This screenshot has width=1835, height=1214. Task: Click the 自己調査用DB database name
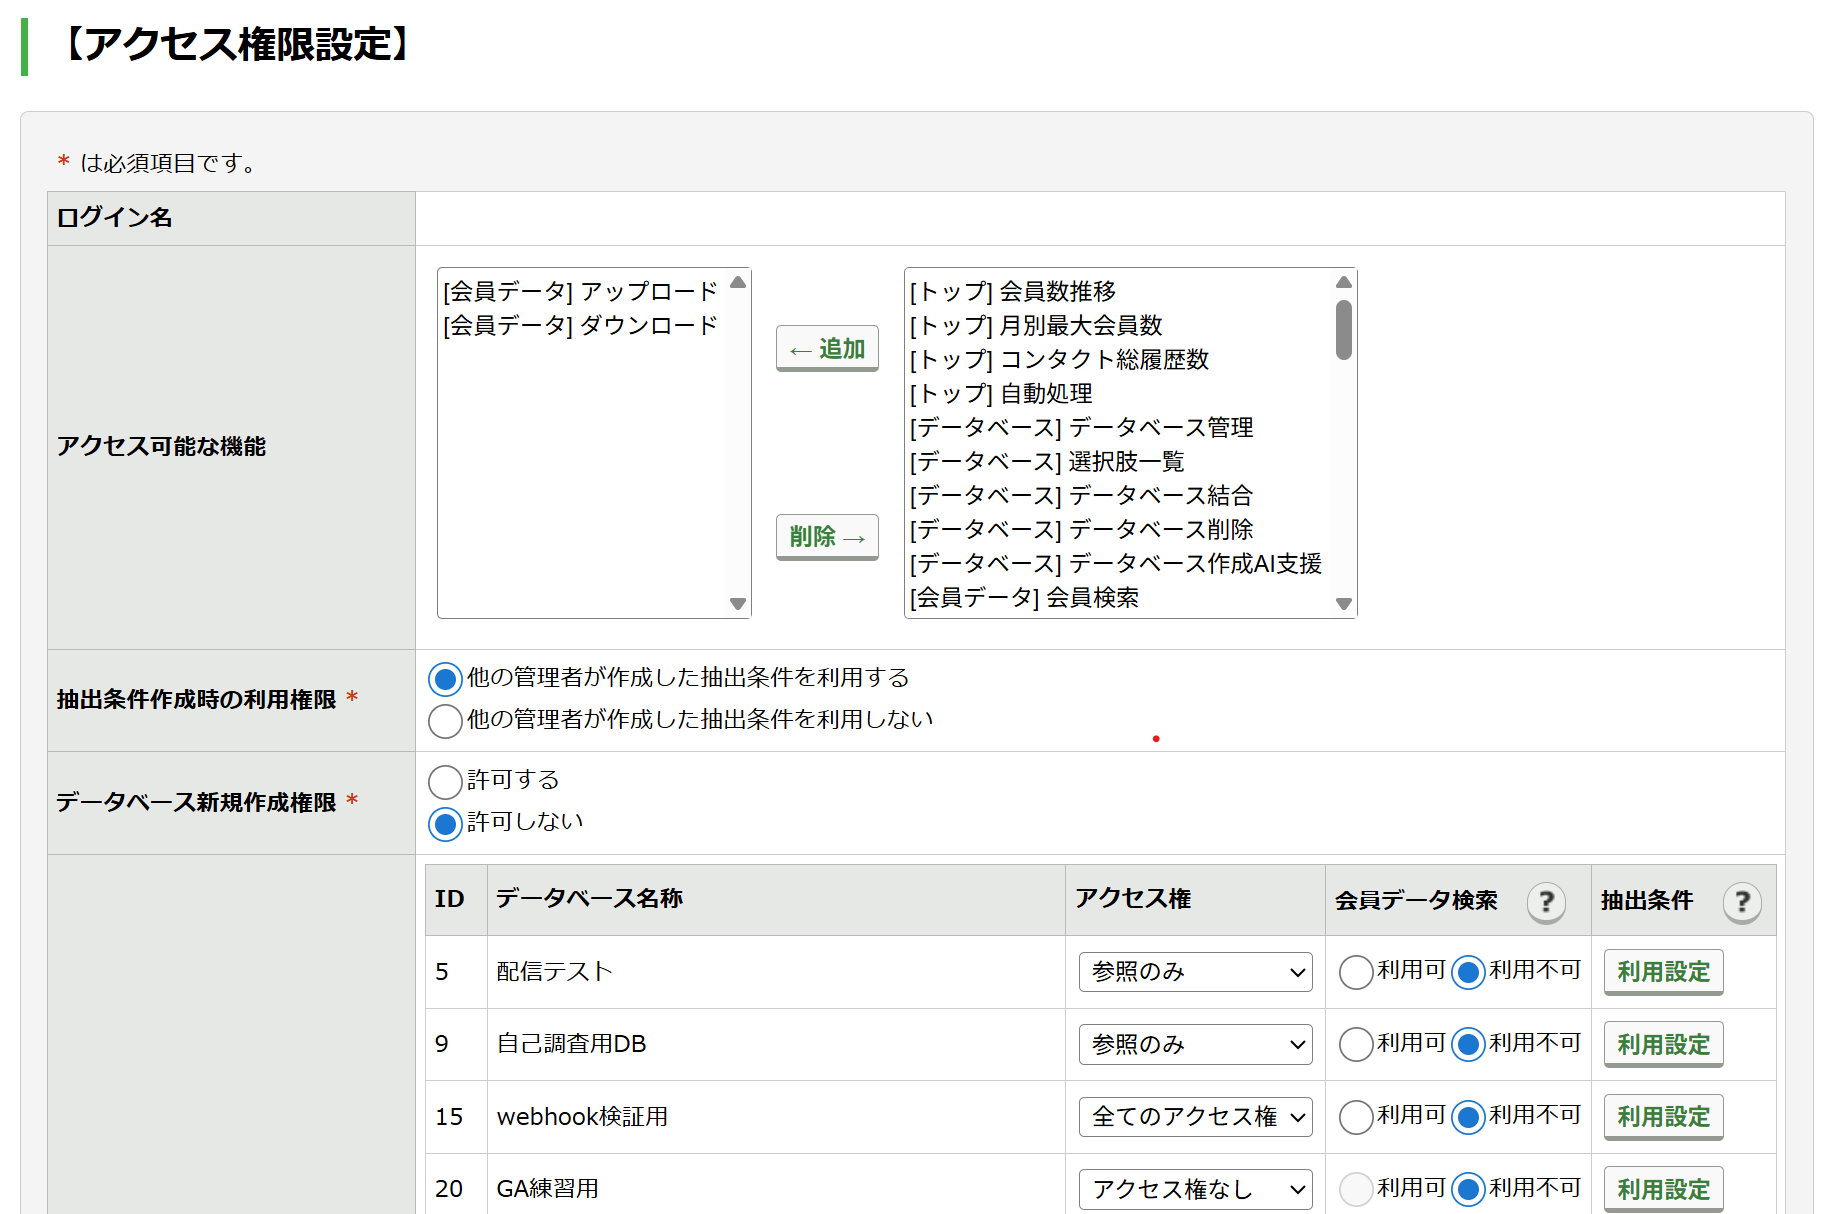click(x=571, y=1044)
